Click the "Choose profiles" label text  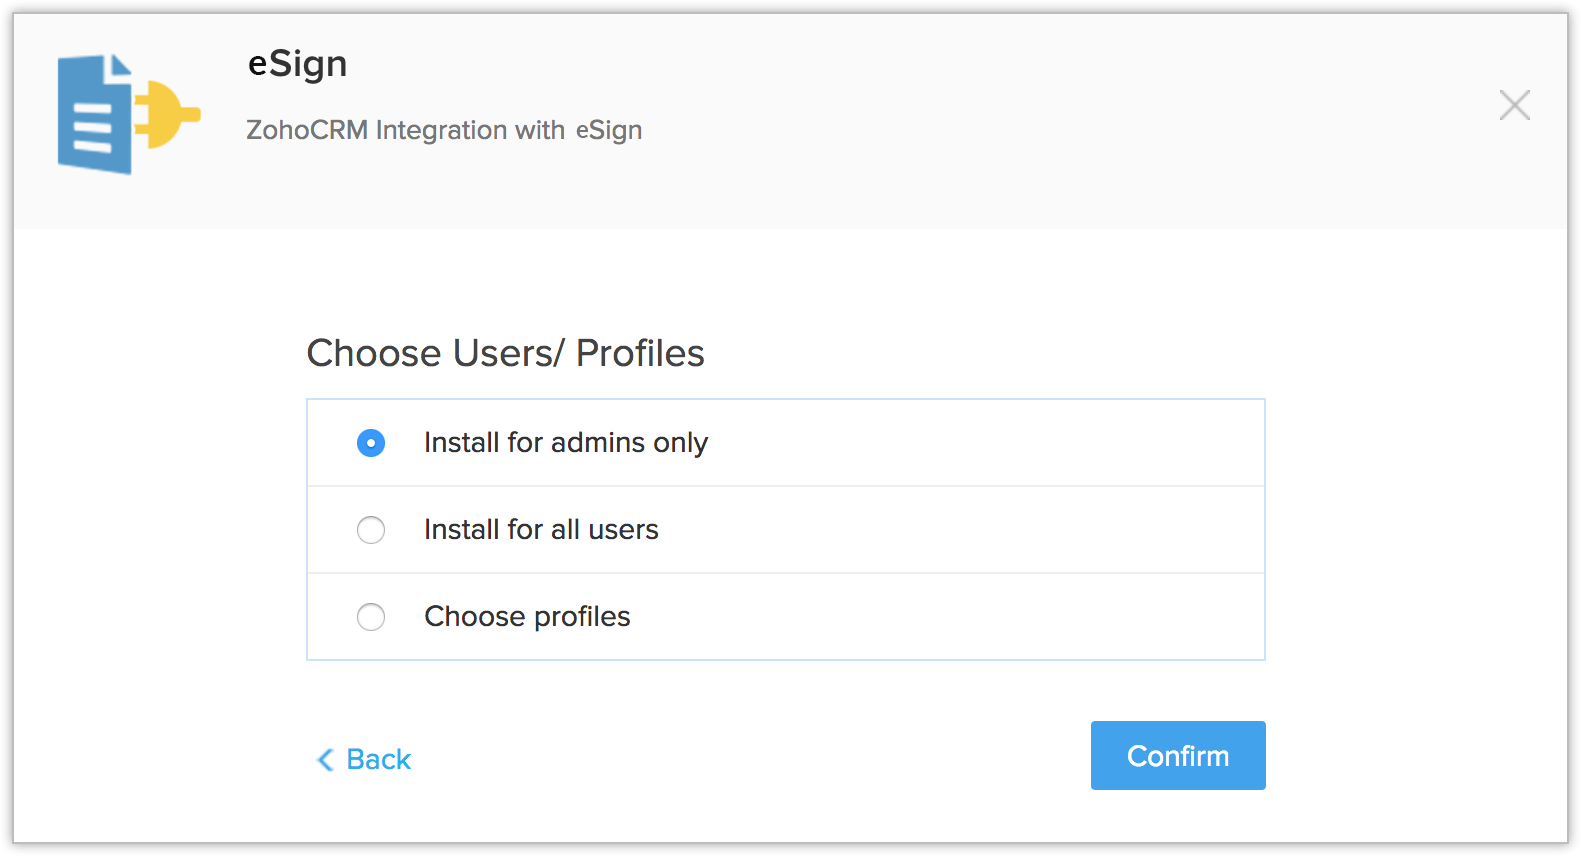pos(527,617)
